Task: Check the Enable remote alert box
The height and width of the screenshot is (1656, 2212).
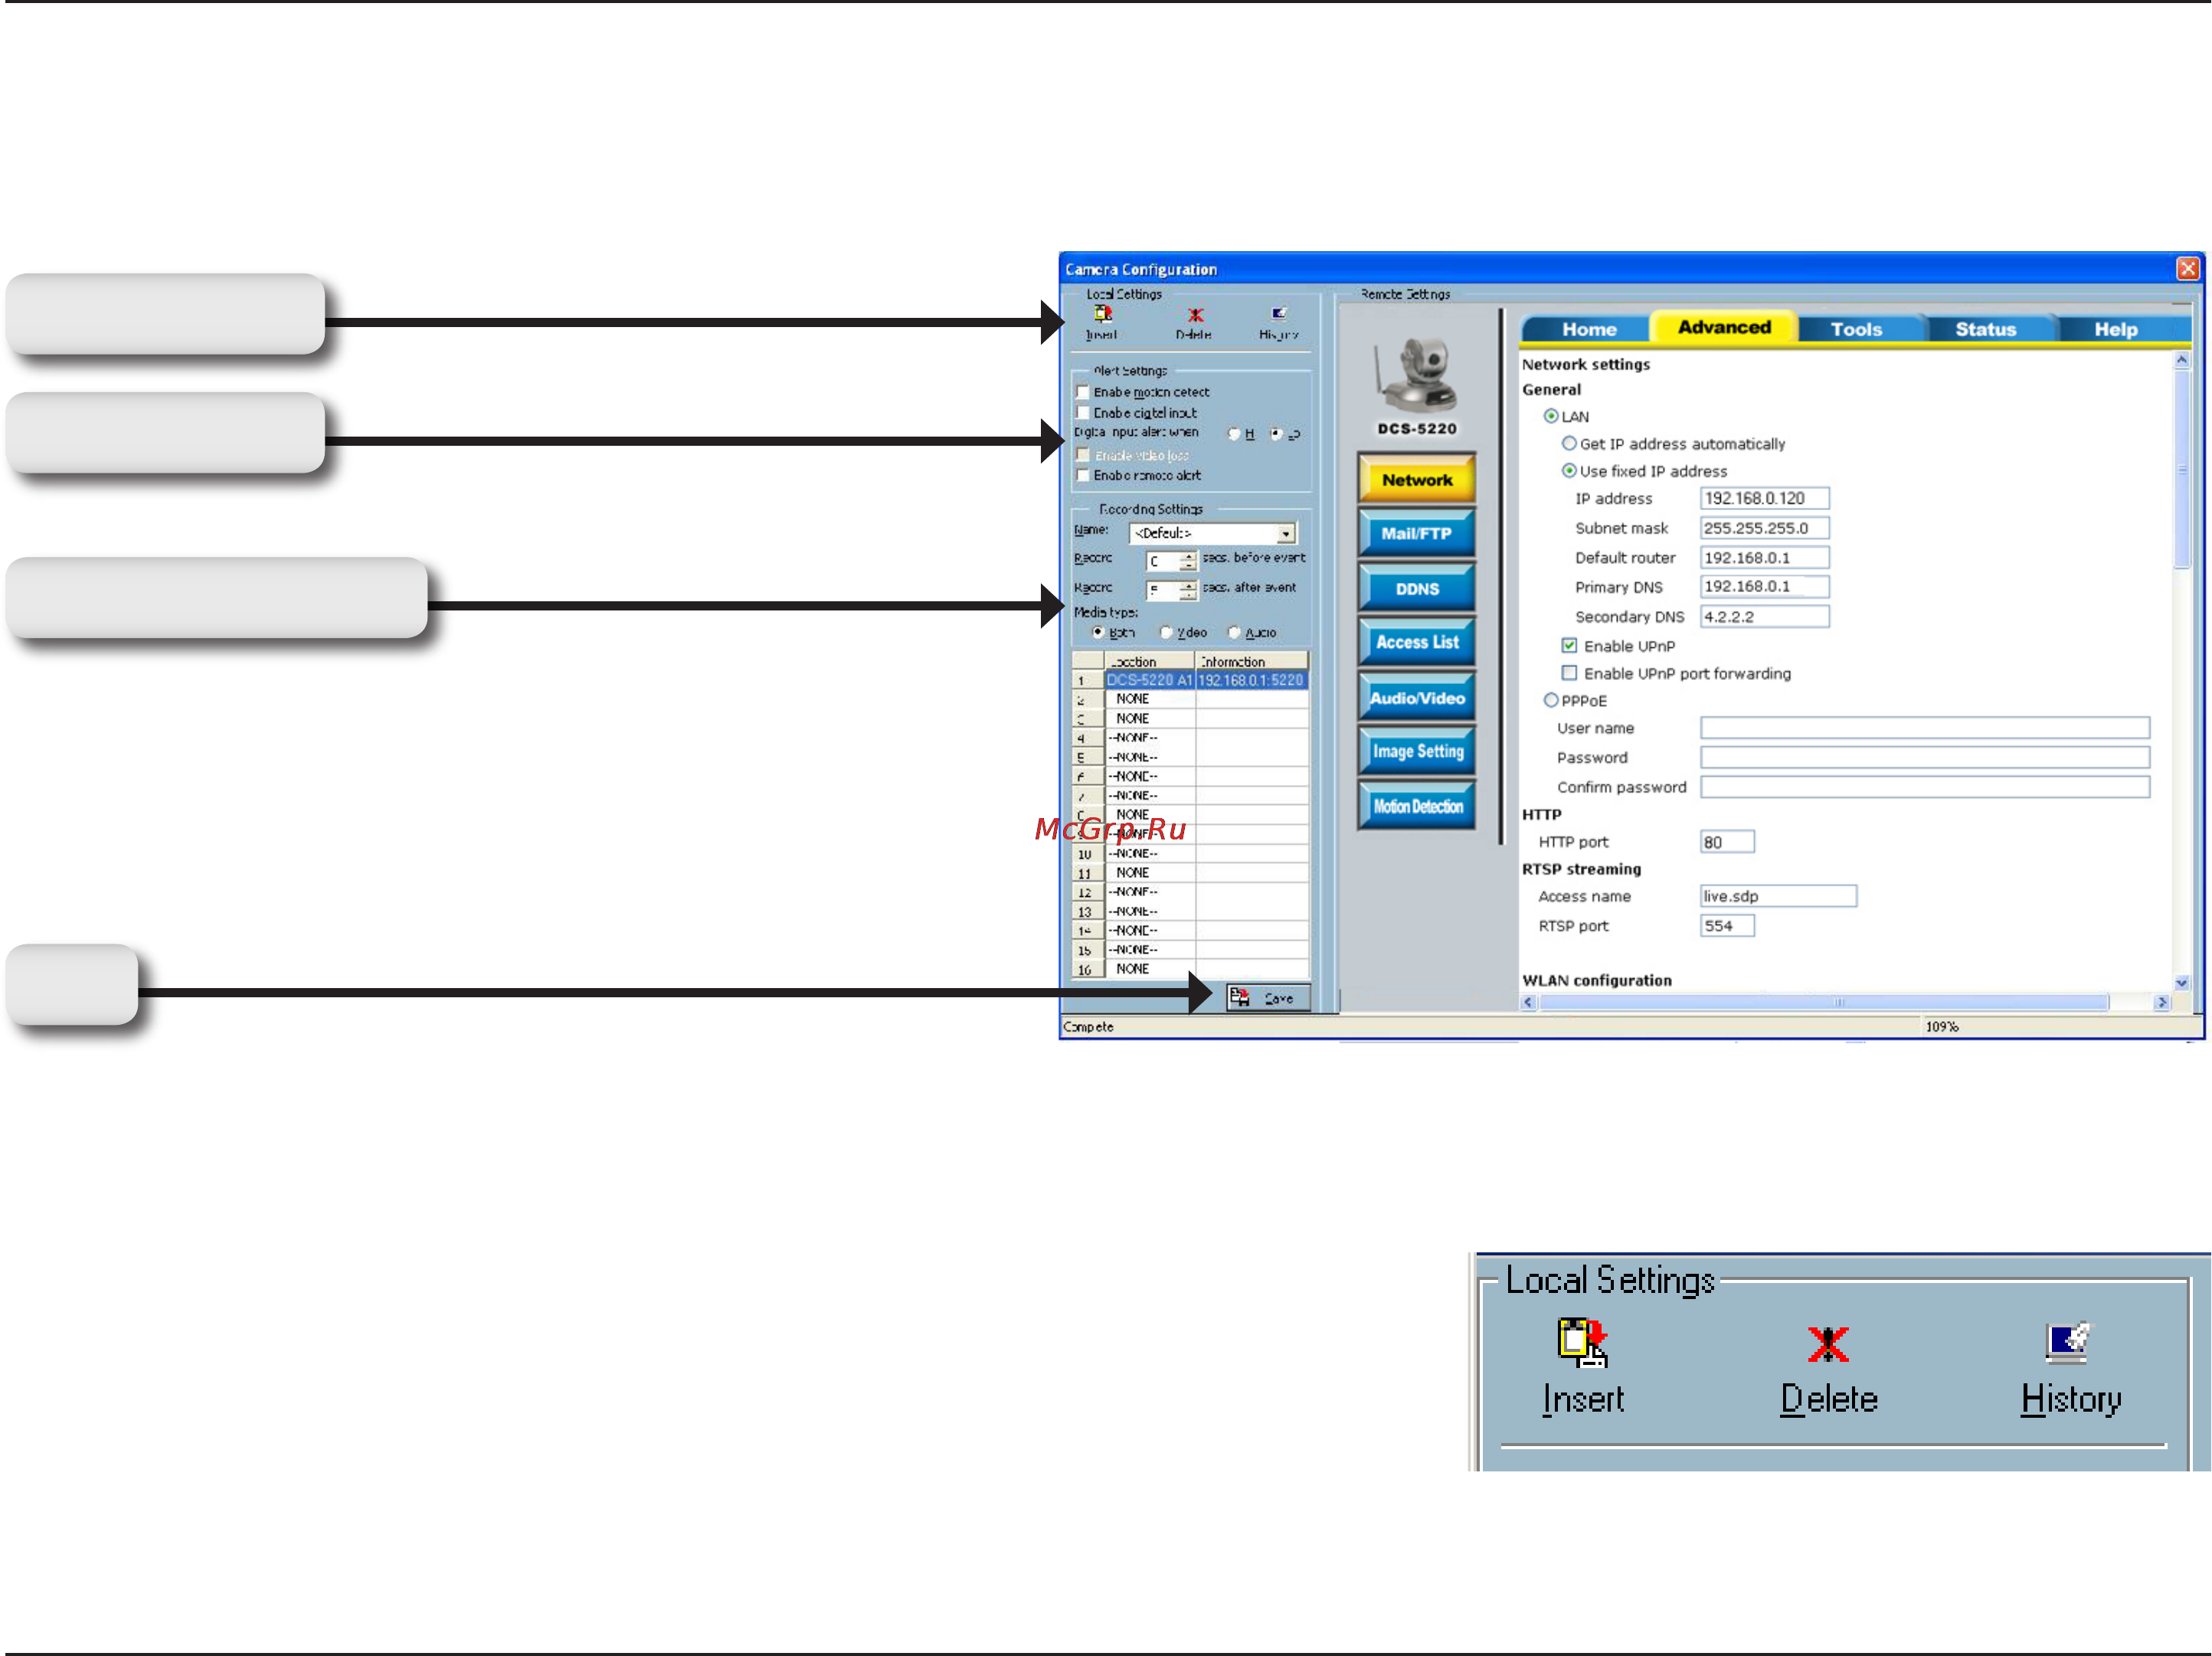Action: click(1082, 475)
